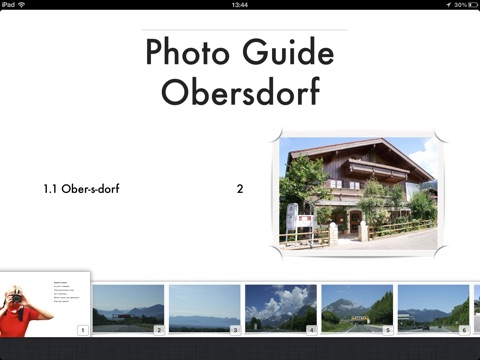Select page thumbnail numbered 6

coord(433,308)
